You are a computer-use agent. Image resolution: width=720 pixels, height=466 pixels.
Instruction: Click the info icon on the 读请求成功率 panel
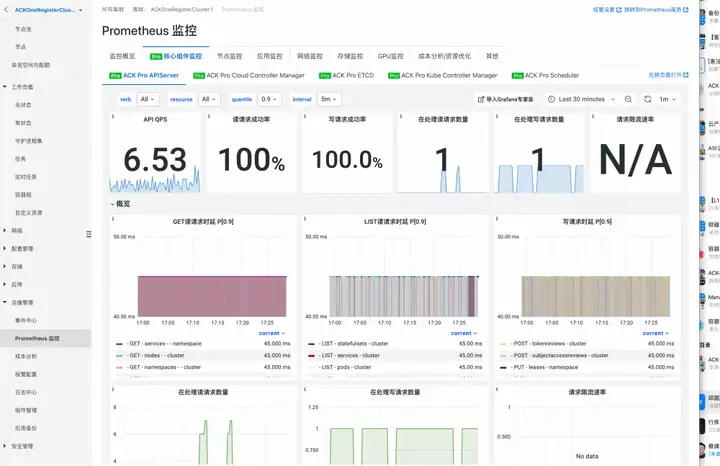pyautogui.click(x=209, y=116)
